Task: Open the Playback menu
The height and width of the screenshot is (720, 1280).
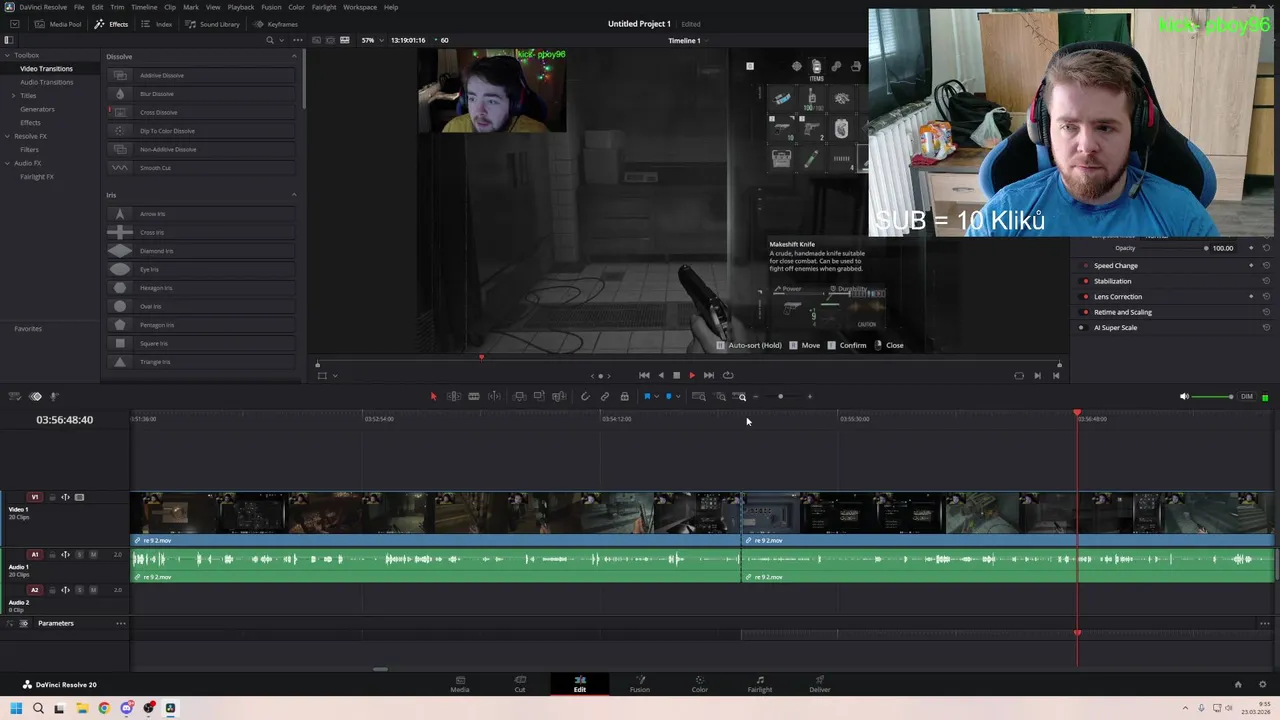Action: [241, 7]
